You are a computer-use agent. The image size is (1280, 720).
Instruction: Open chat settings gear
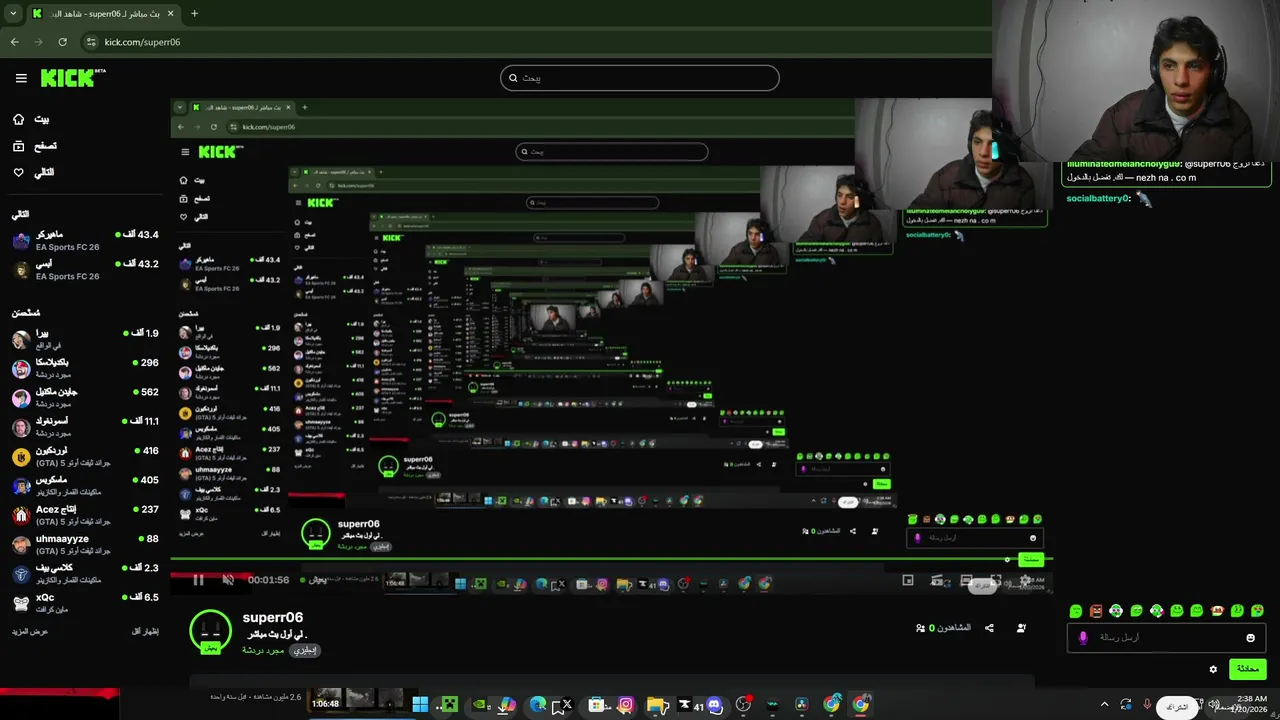[x=1213, y=669]
